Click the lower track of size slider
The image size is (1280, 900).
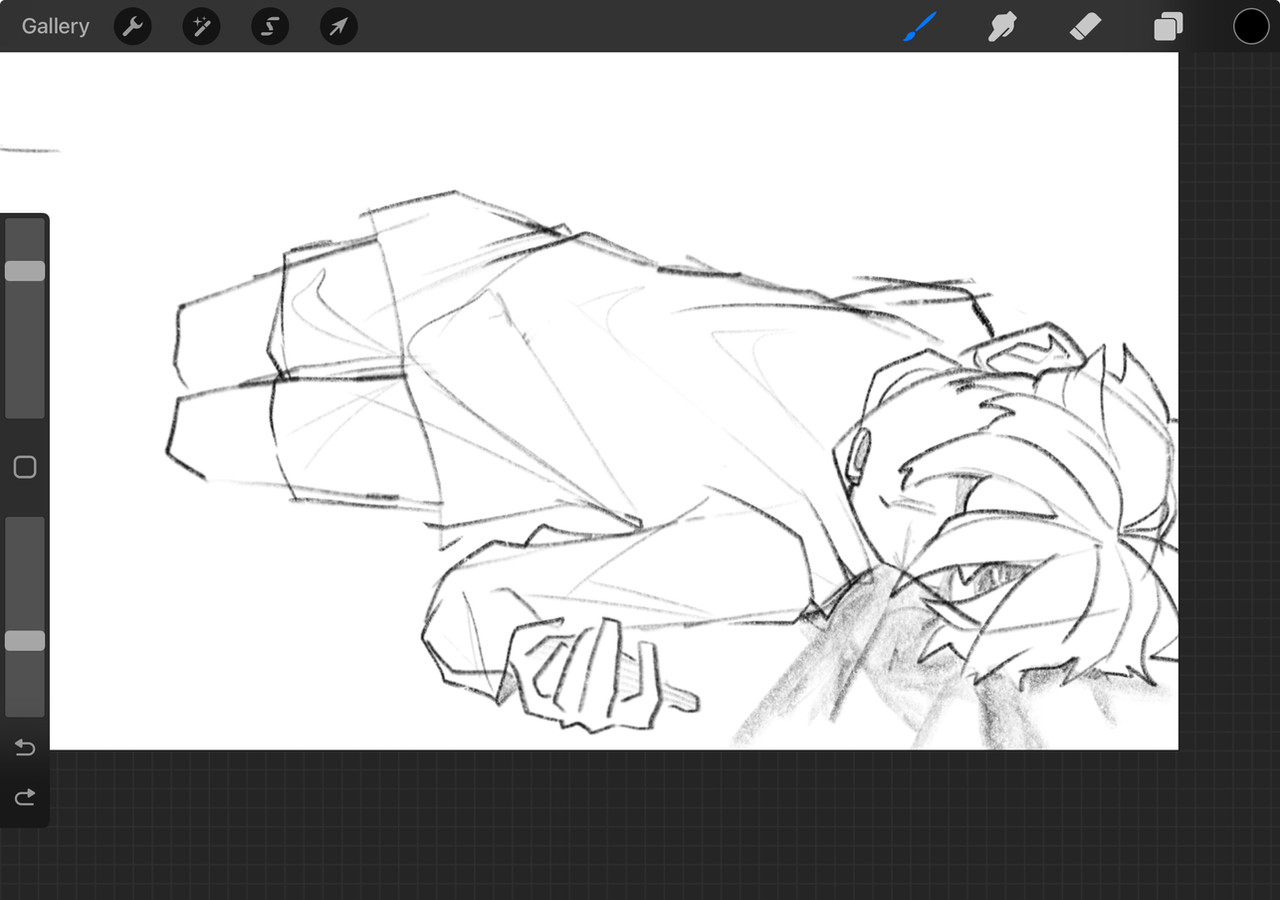25,350
